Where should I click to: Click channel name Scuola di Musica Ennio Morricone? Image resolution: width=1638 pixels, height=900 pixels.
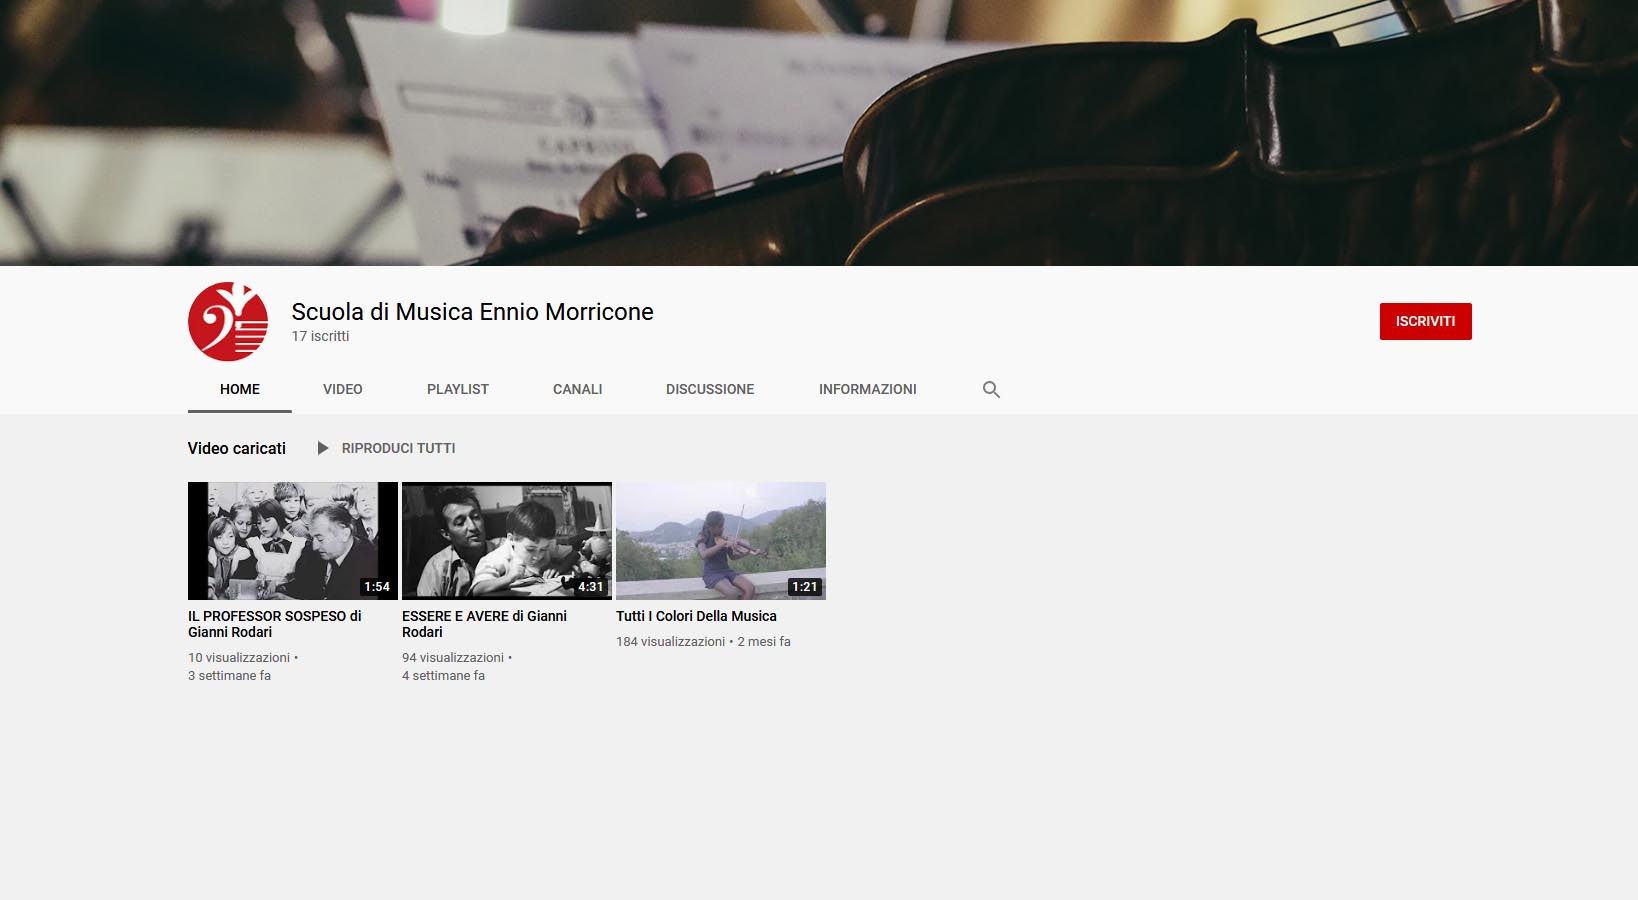(x=472, y=312)
